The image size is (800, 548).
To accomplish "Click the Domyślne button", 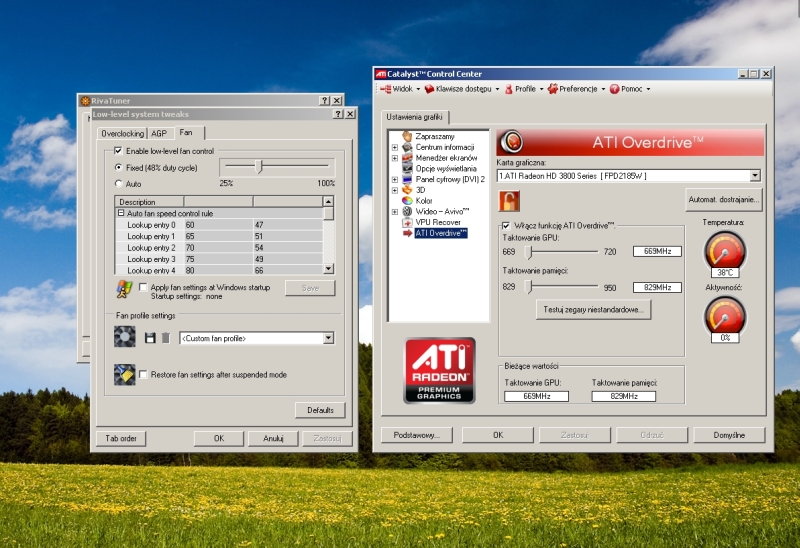I will pyautogui.click(x=729, y=435).
